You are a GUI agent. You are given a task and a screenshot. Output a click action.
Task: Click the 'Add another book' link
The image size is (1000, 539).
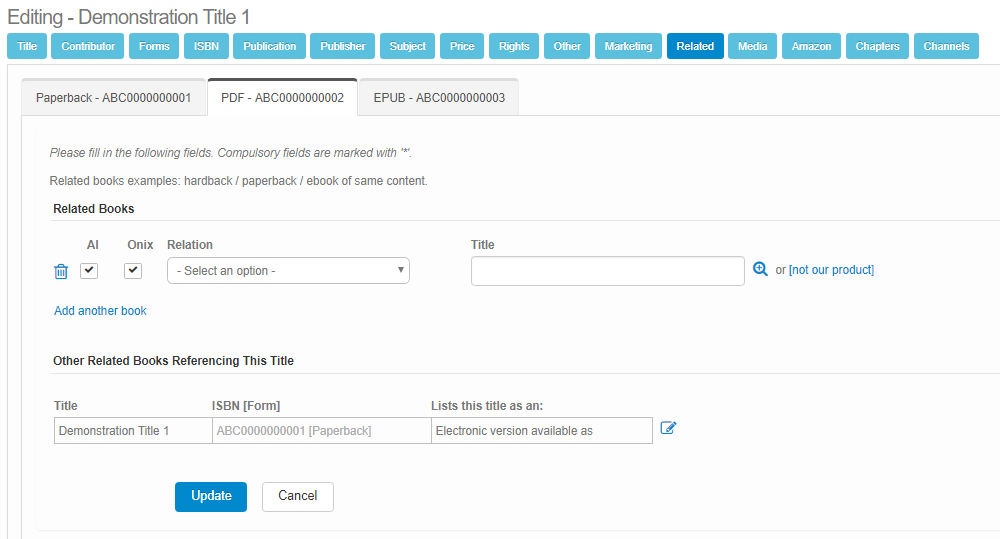100,311
